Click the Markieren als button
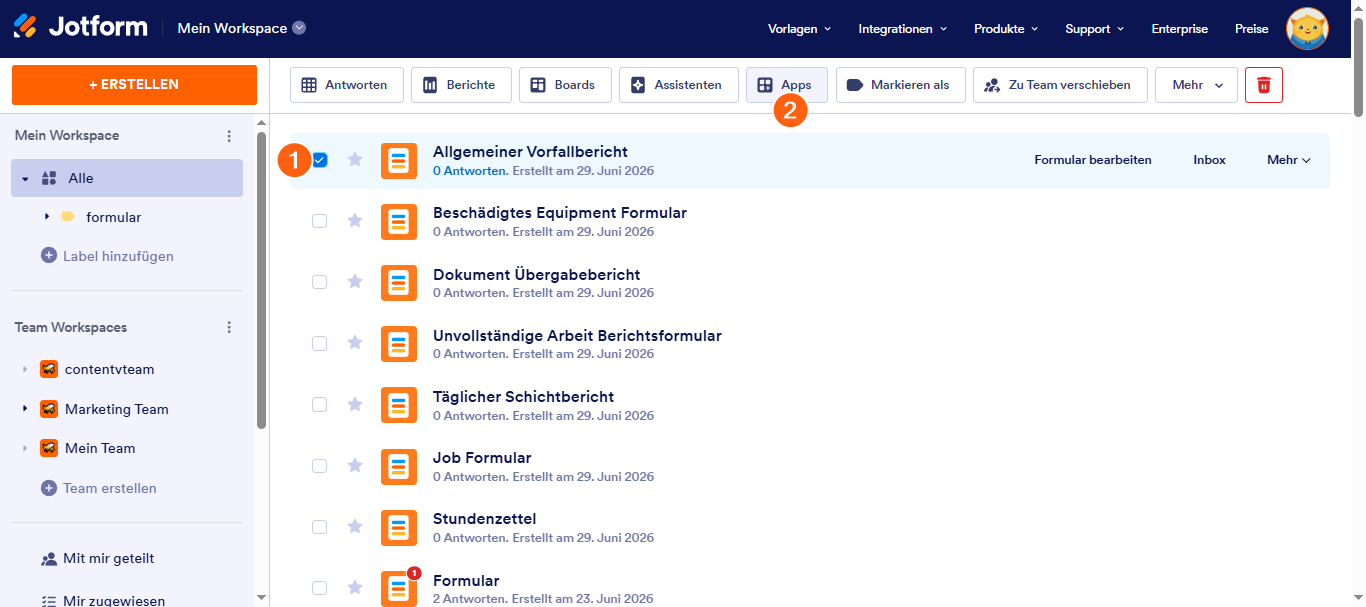 (x=900, y=85)
